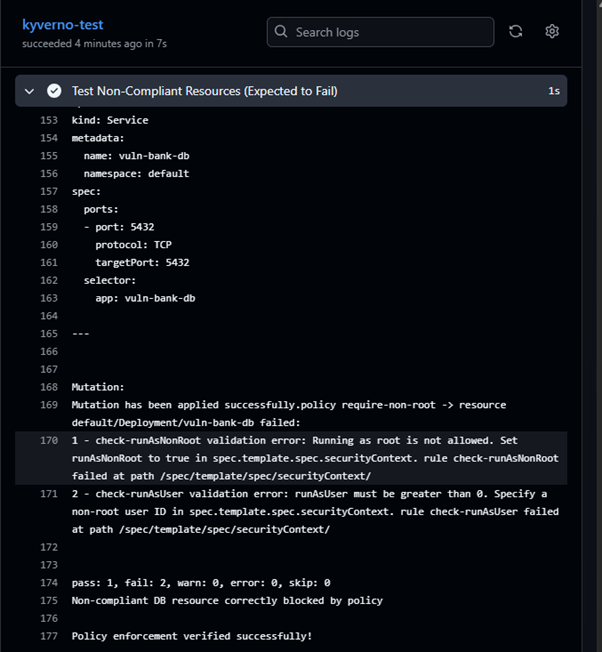Select log line number 174
This screenshot has width=602, height=652.
point(48,582)
